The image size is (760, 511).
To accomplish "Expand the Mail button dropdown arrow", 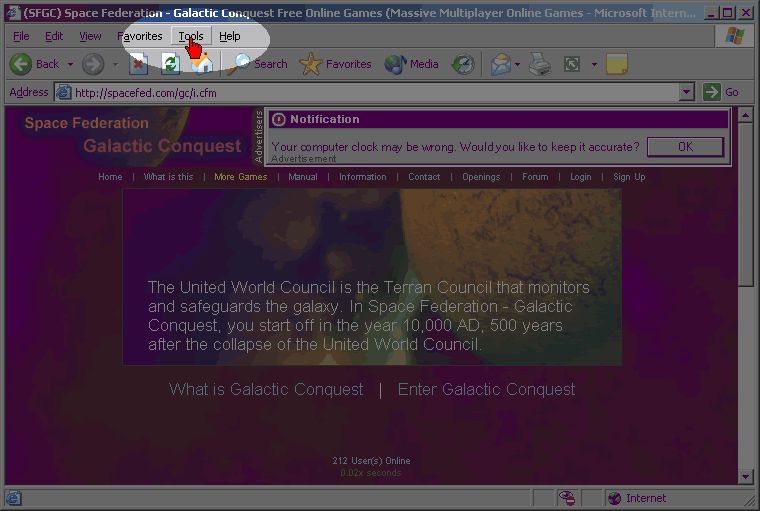I will coord(518,64).
